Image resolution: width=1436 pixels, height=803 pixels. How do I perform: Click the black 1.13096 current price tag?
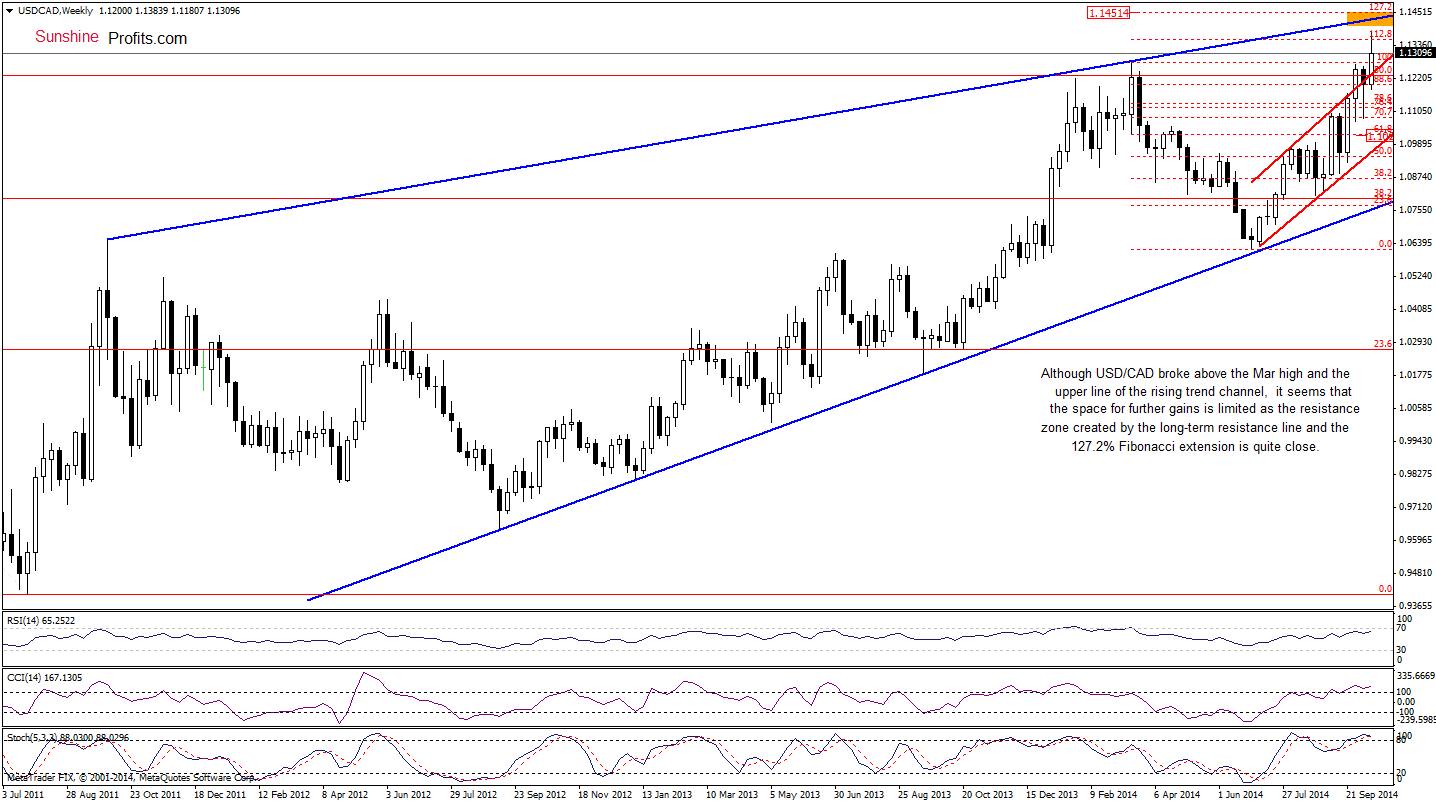[1414, 52]
